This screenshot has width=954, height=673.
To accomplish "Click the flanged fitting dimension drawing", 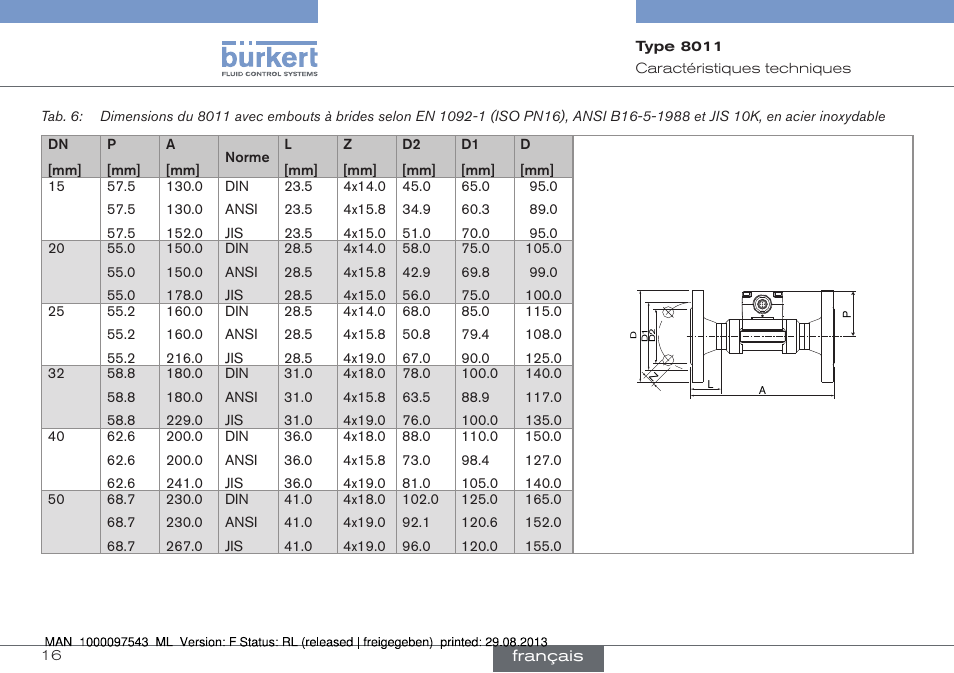I will (743, 344).
